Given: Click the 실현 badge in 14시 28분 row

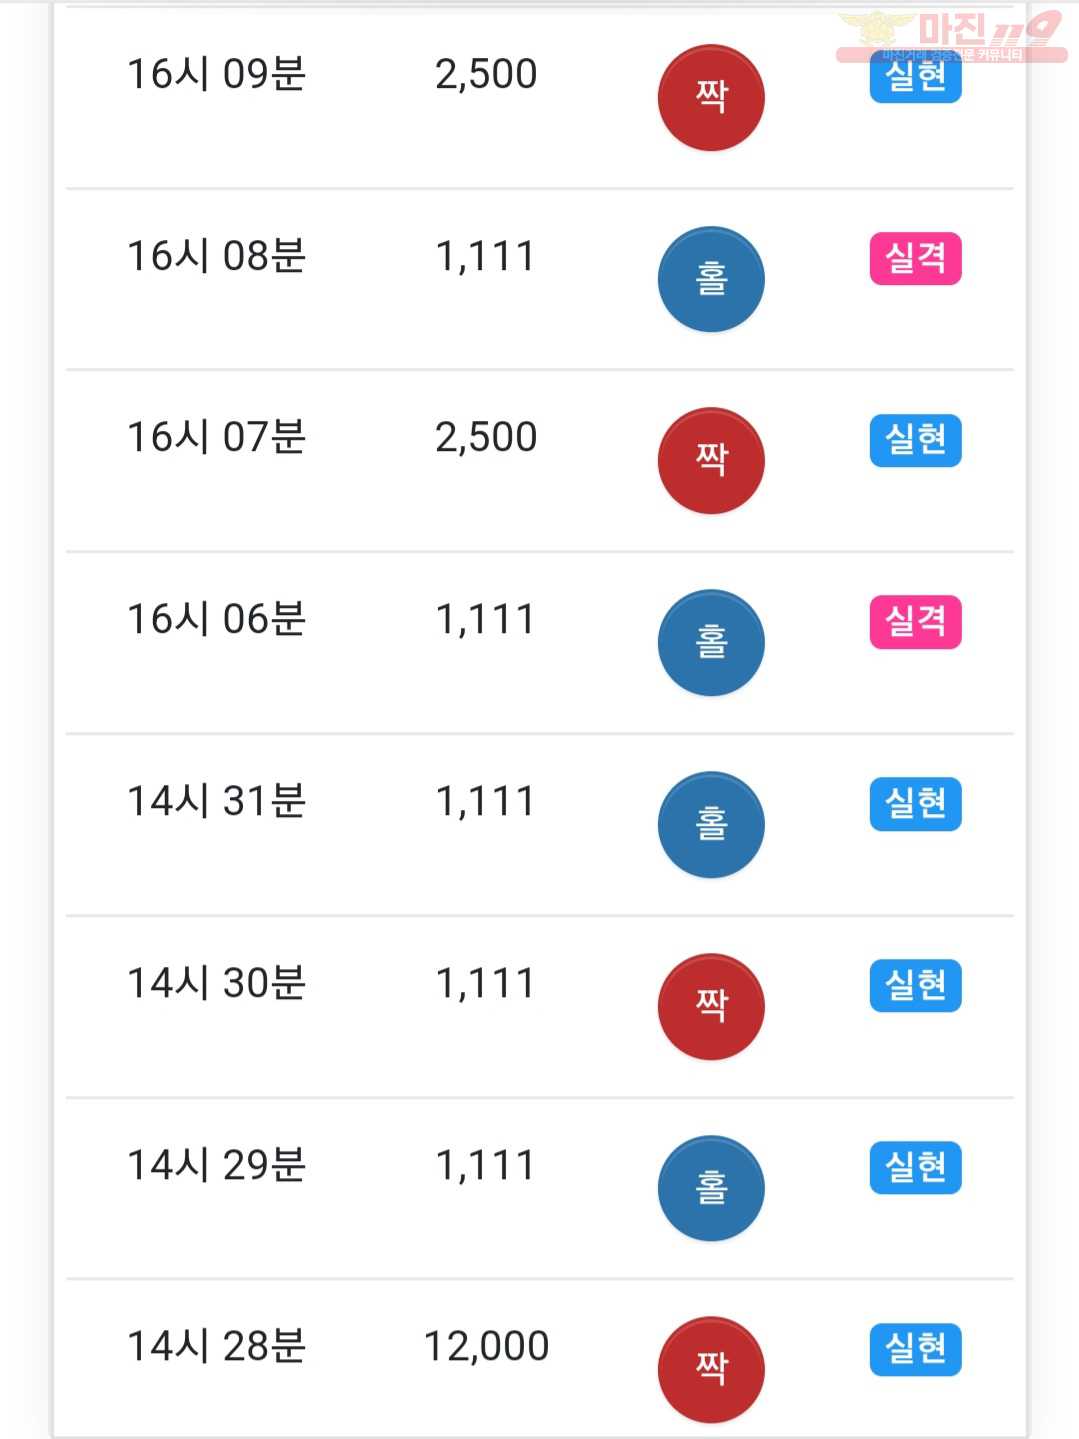Looking at the screenshot, I should tap(915, 1349).
